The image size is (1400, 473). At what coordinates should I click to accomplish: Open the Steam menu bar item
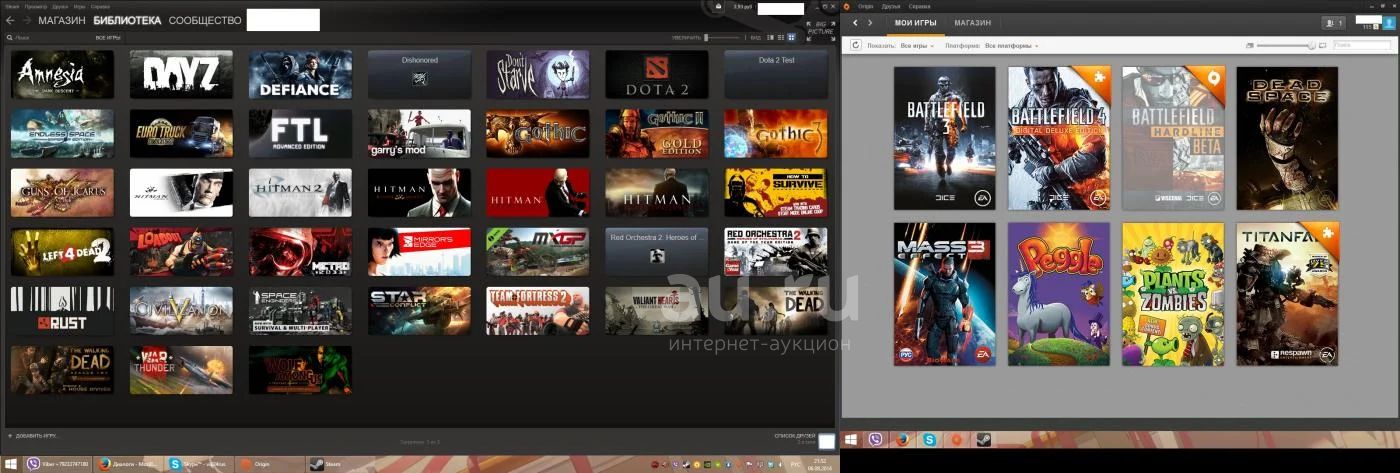pos(11,5)
